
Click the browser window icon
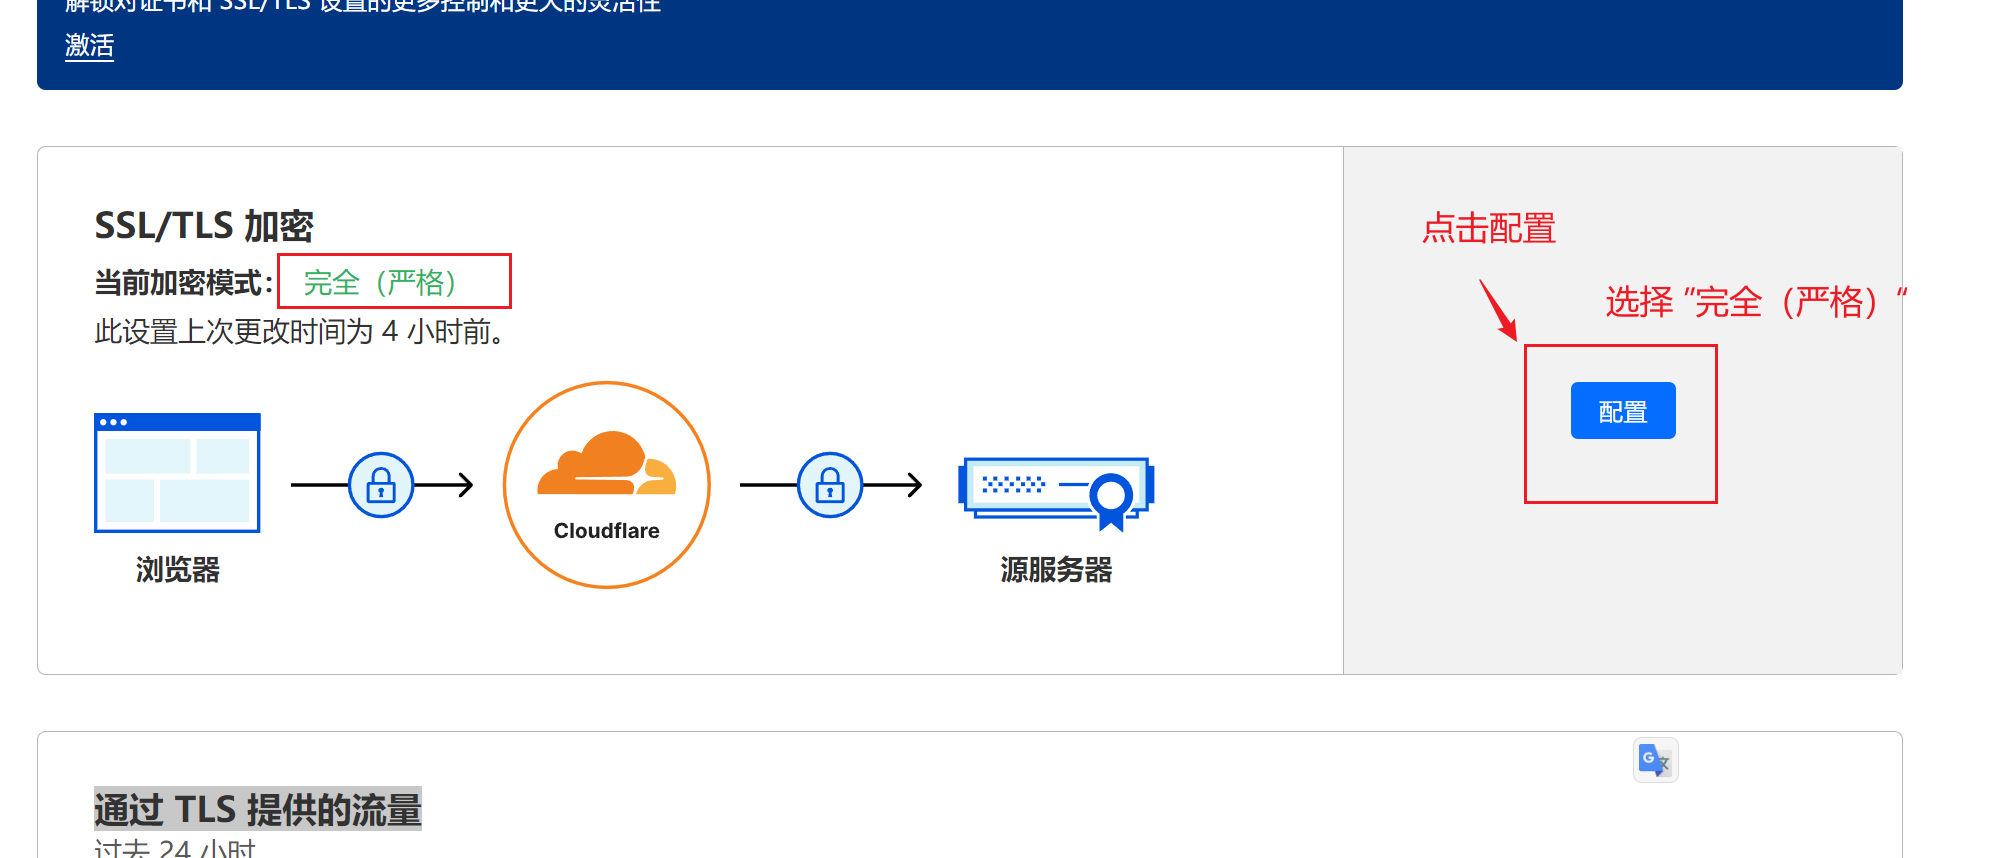[177, 472]
